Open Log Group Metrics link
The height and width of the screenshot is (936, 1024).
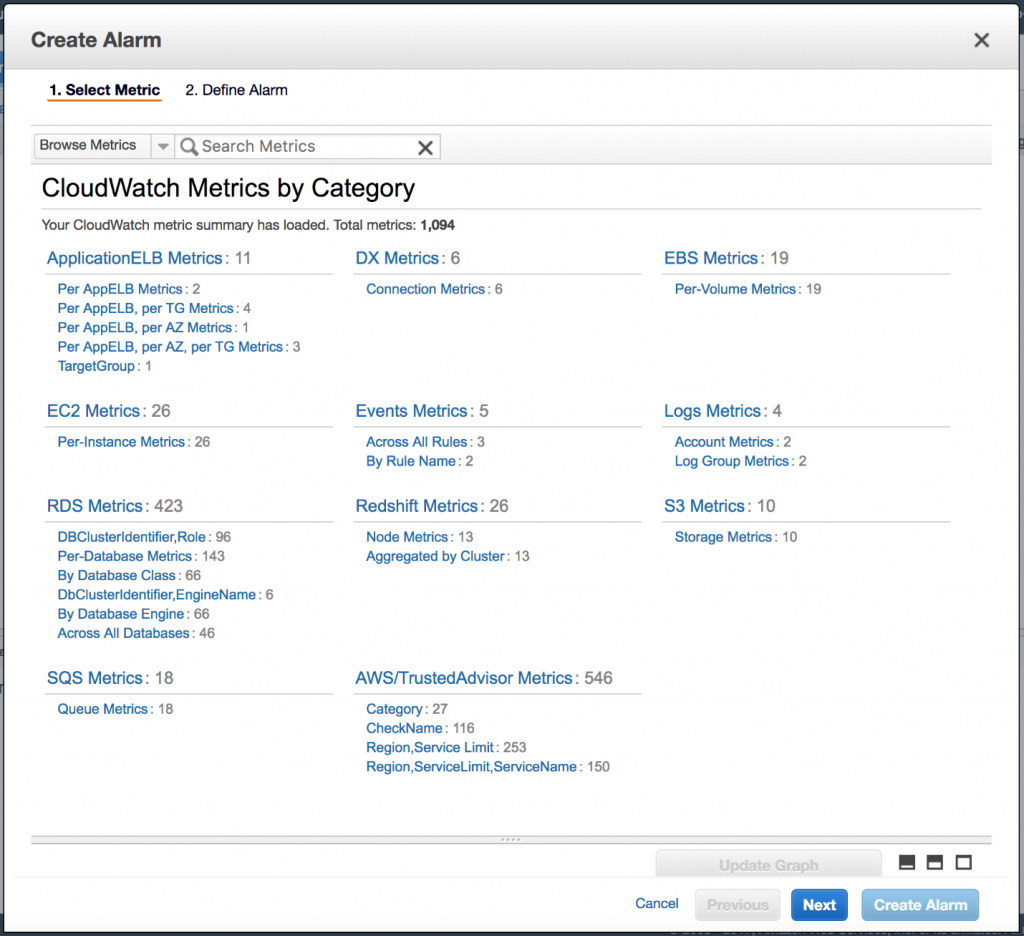(x=731, y=461)
